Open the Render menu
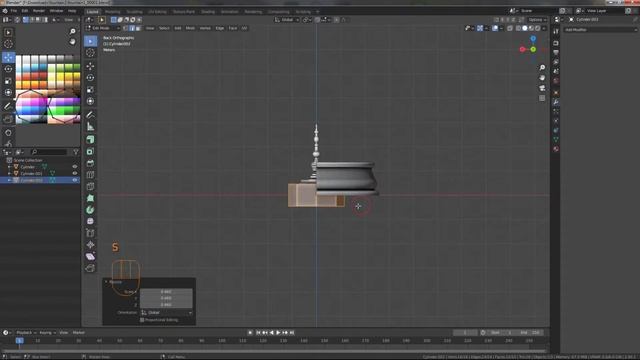This screenshot has width=640, height=360. pos(39,11)
